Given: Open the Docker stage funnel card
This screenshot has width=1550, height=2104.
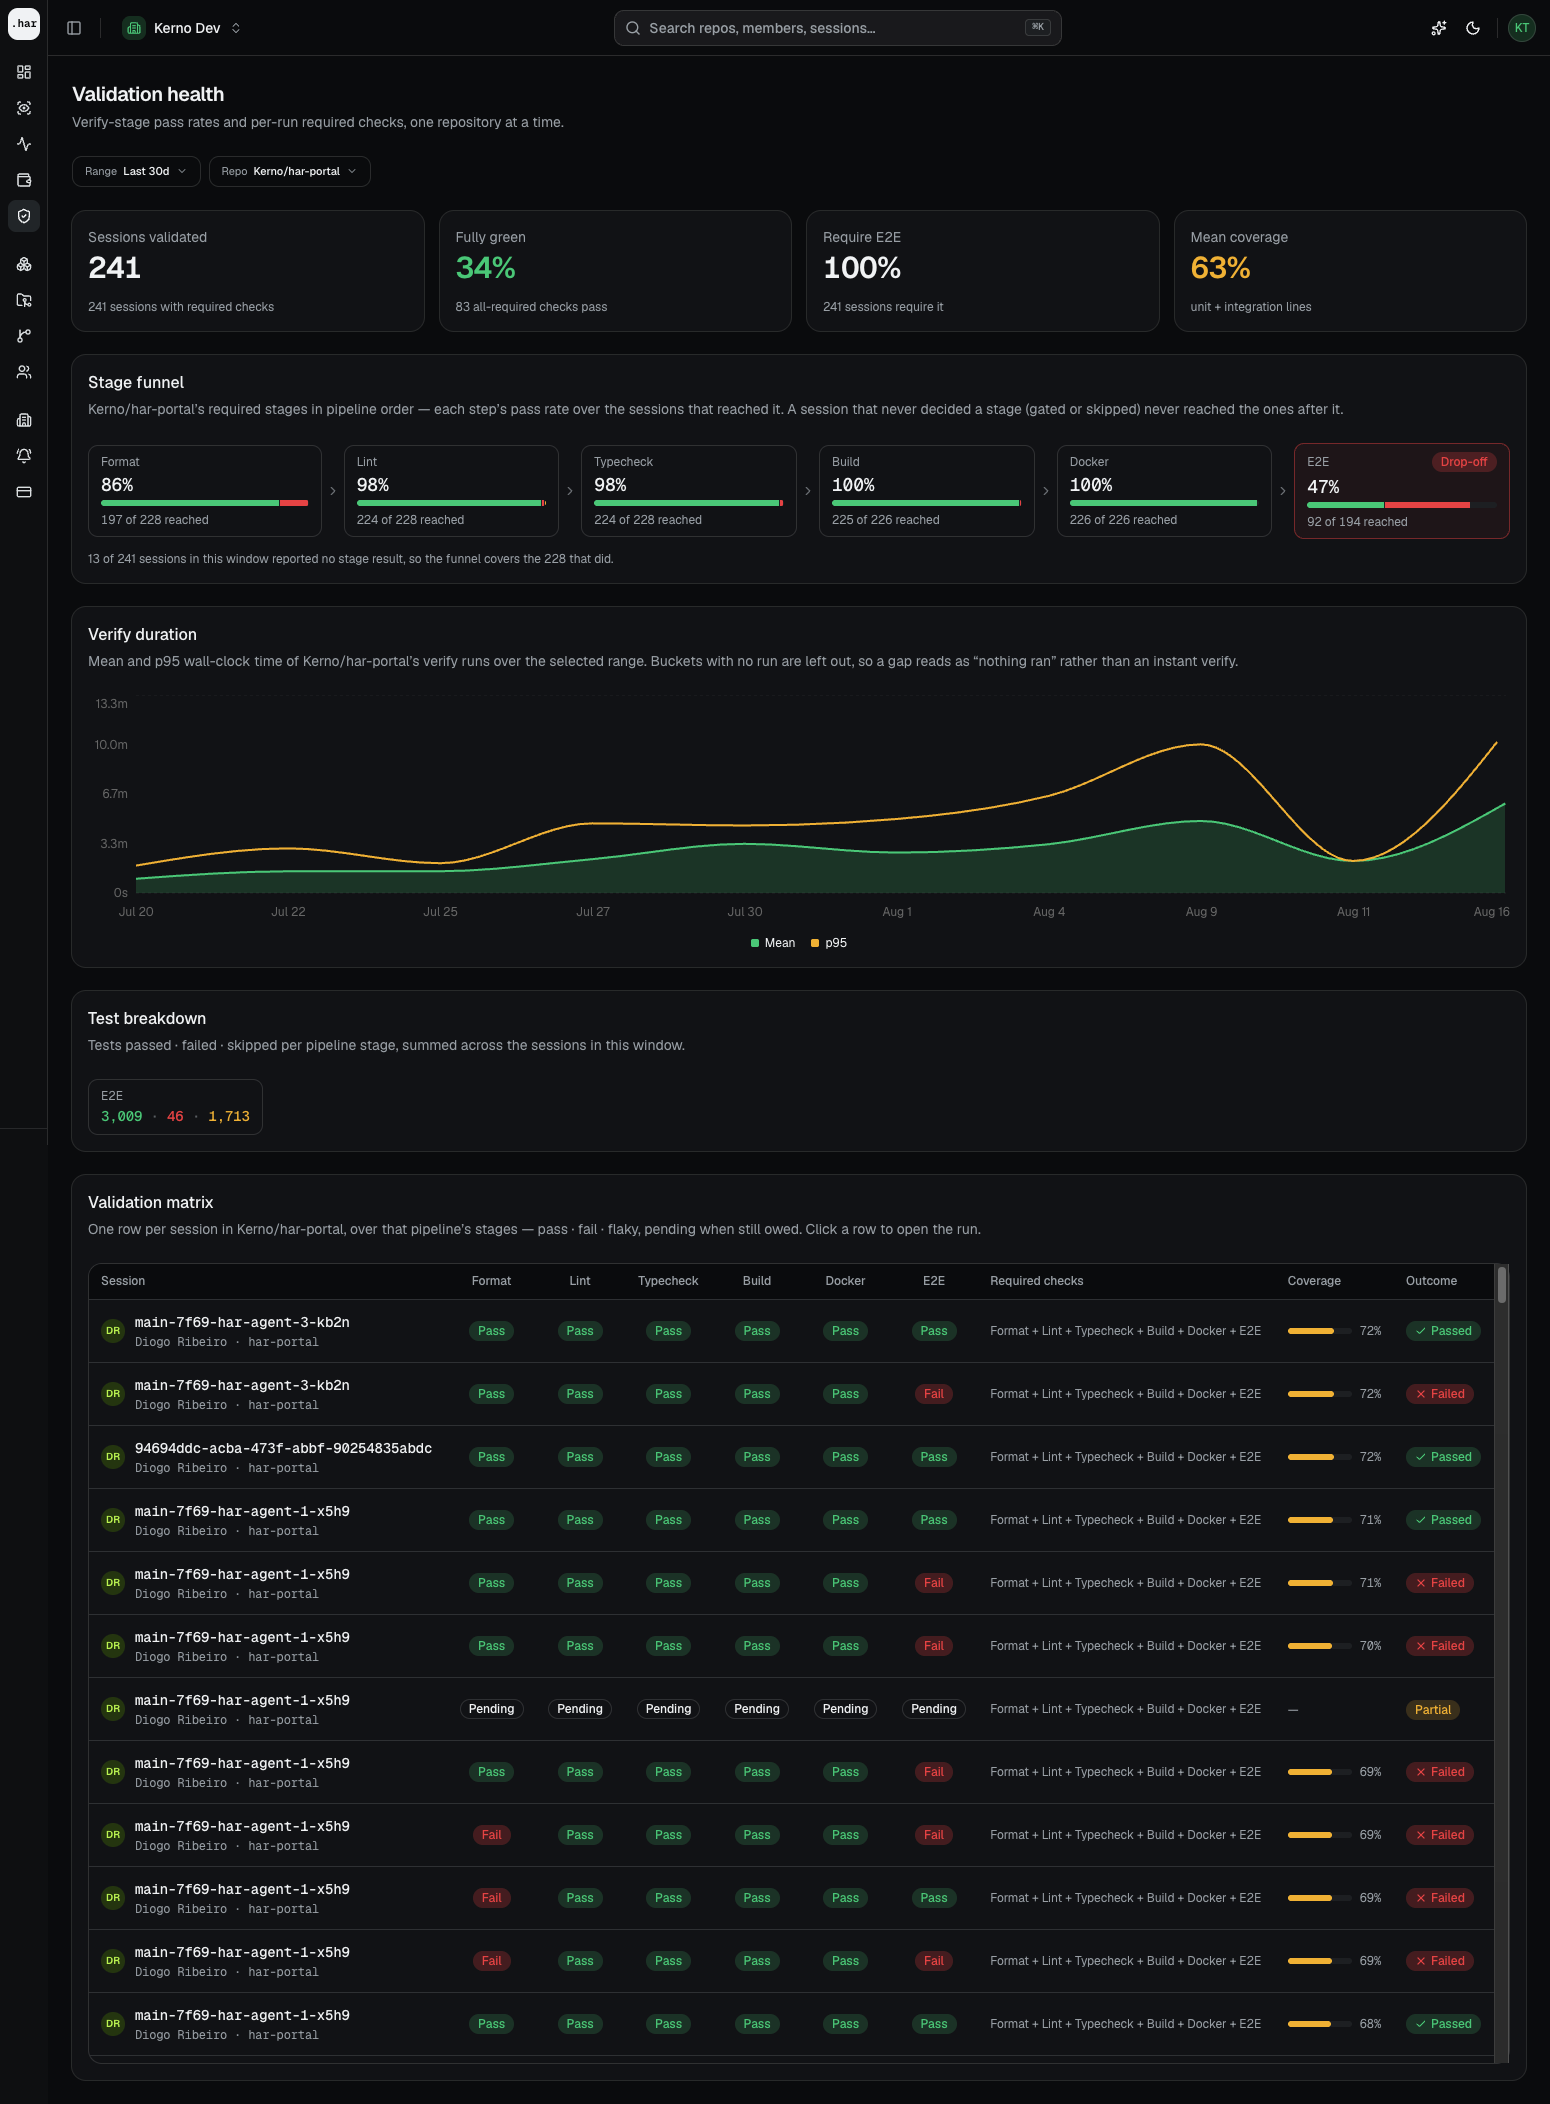Looking at the screenshot, I should point(1164,491).
